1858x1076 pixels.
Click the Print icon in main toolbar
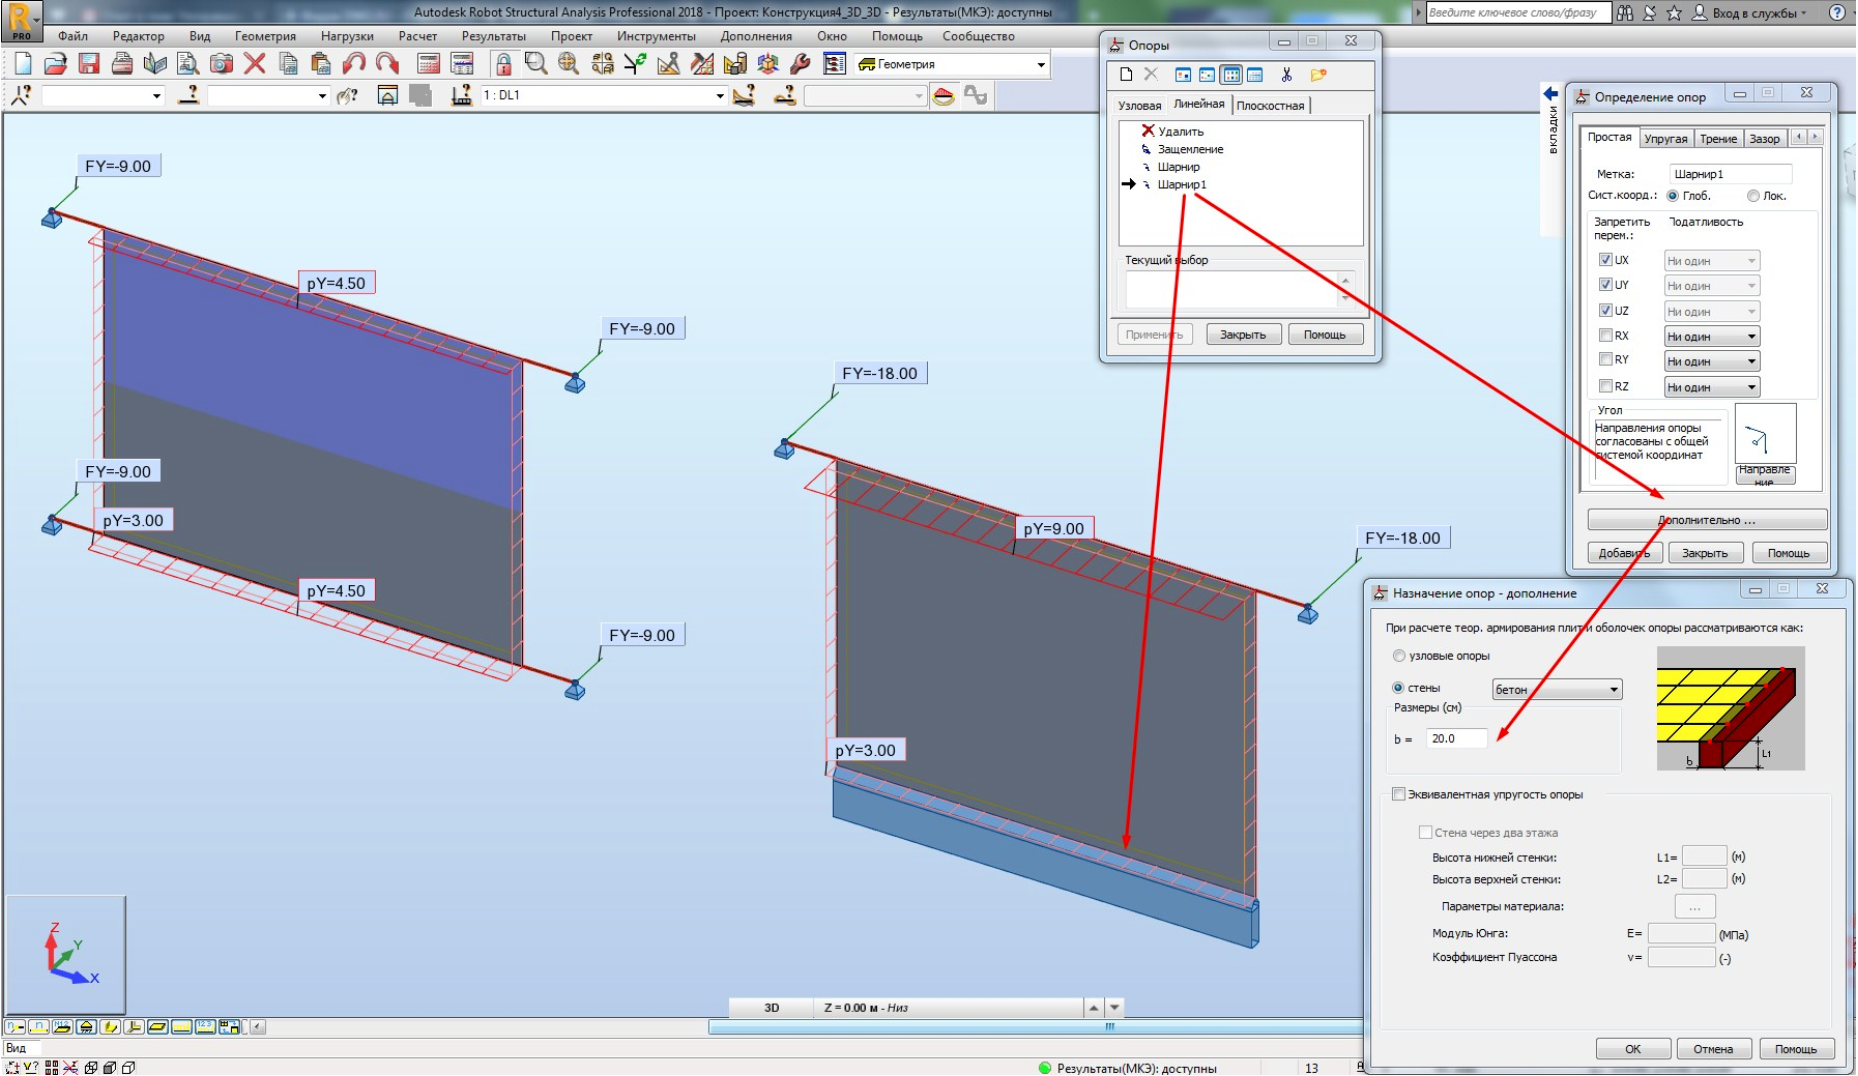coord(122,64)
